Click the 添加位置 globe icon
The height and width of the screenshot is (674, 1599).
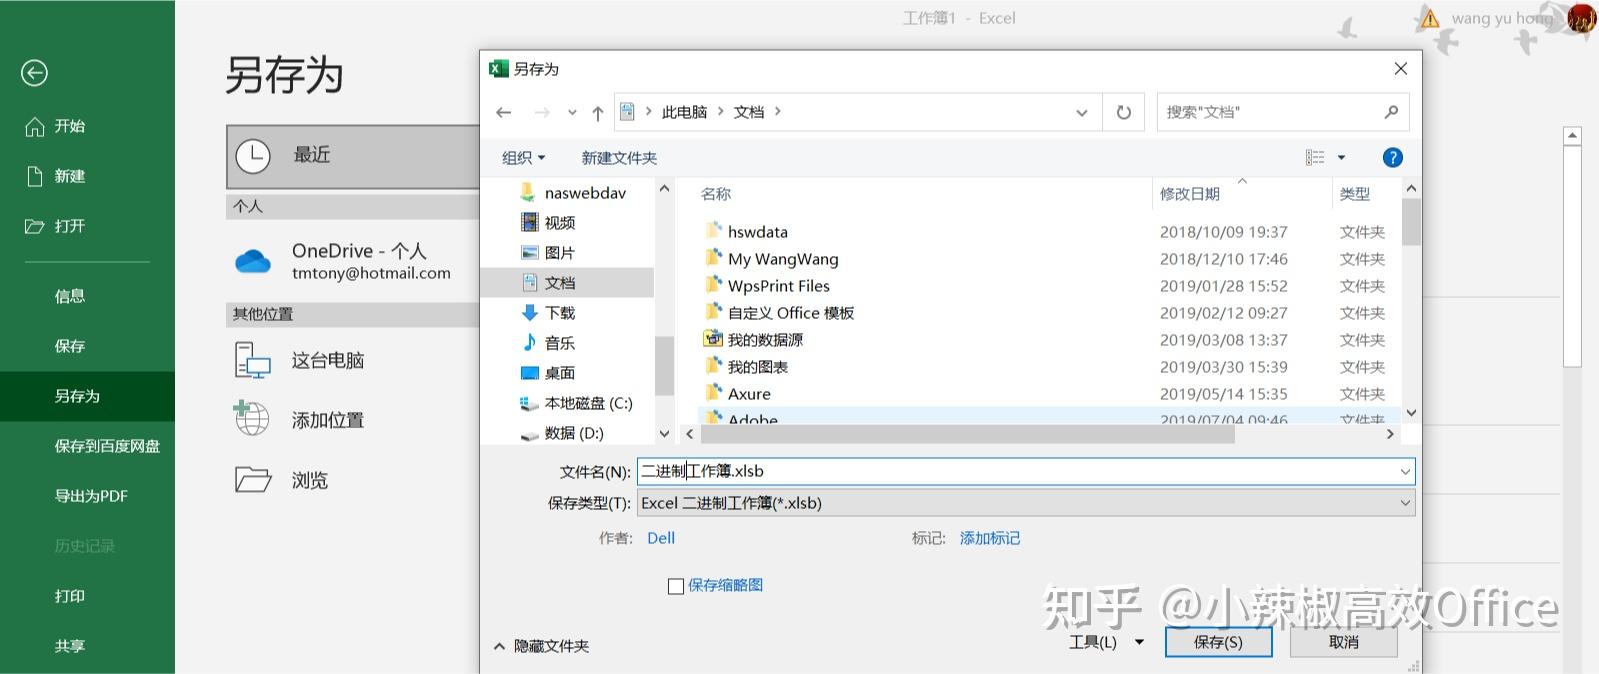coord(251,418)
